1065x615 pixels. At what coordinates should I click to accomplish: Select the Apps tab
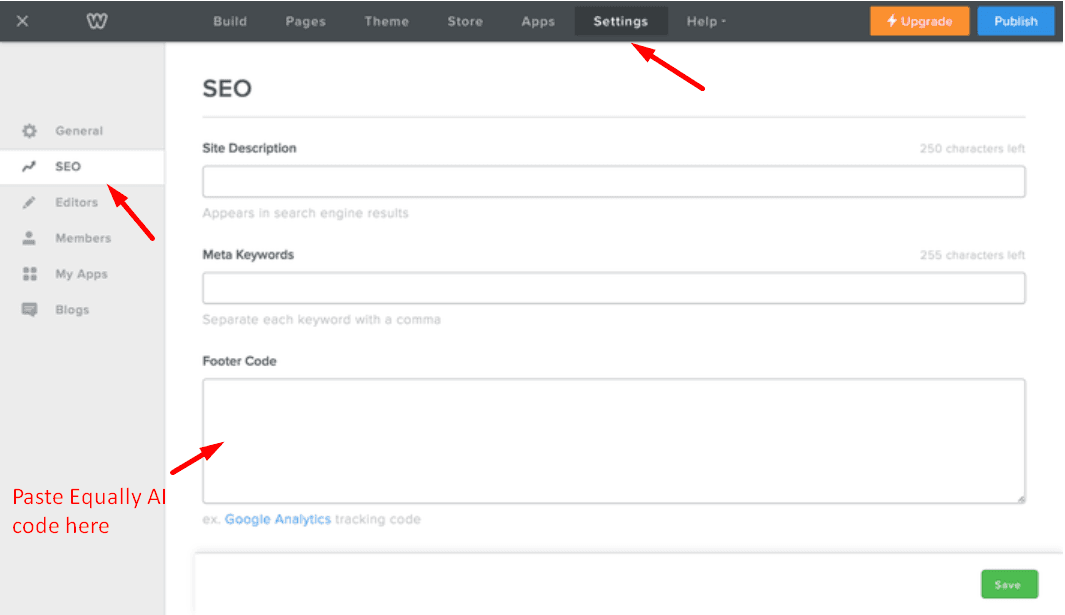(x=538, y=21)
